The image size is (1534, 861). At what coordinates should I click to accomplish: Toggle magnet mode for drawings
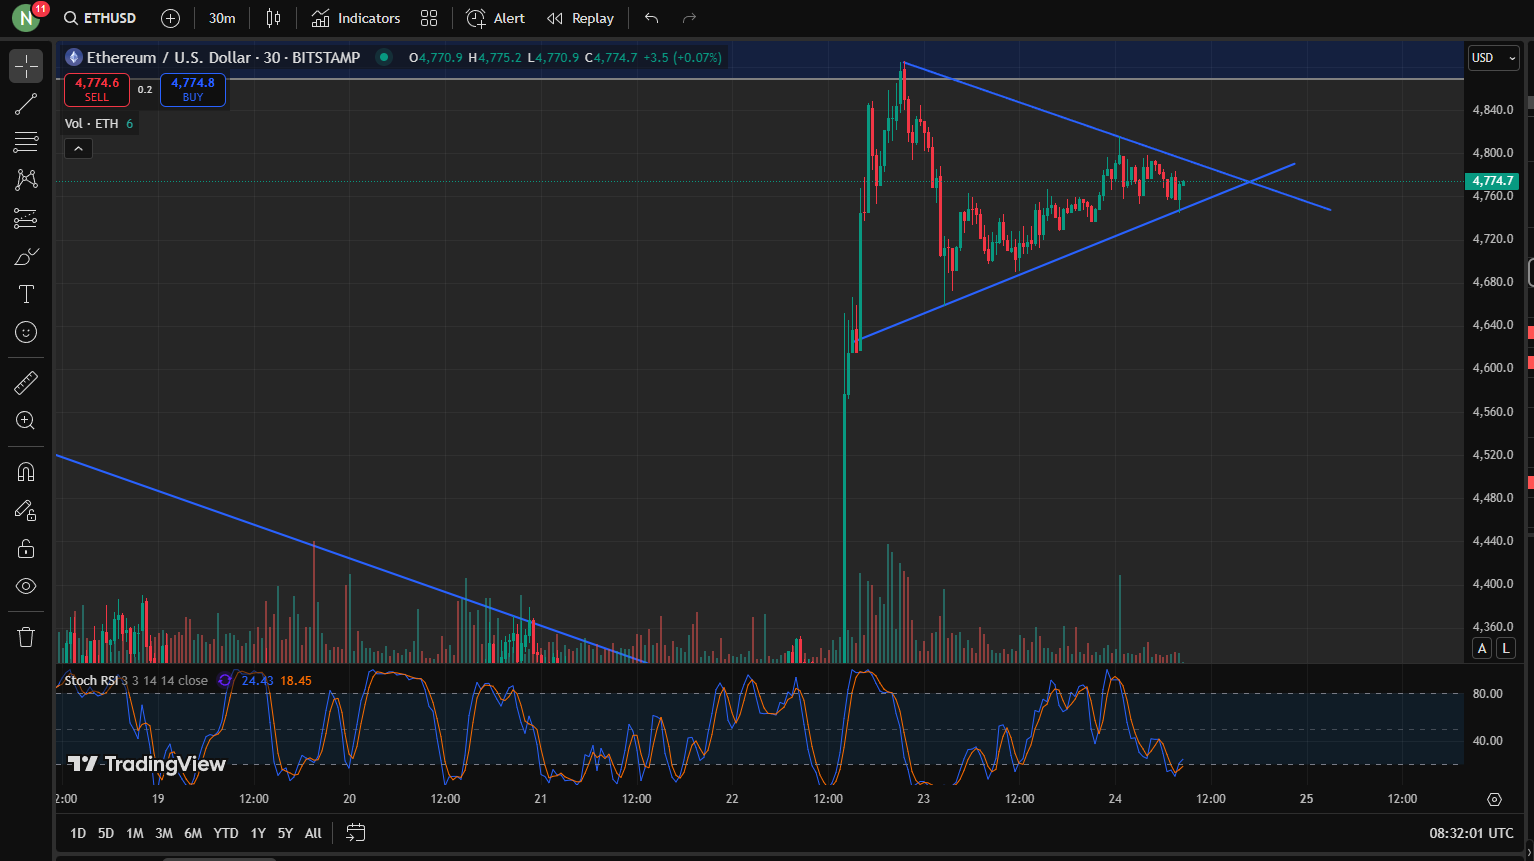(26, 472)
